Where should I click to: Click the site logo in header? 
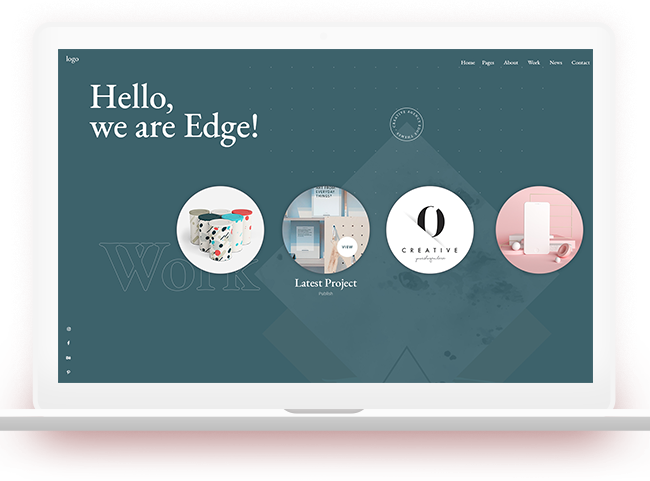pyautogui.click(x=72, y=59)
